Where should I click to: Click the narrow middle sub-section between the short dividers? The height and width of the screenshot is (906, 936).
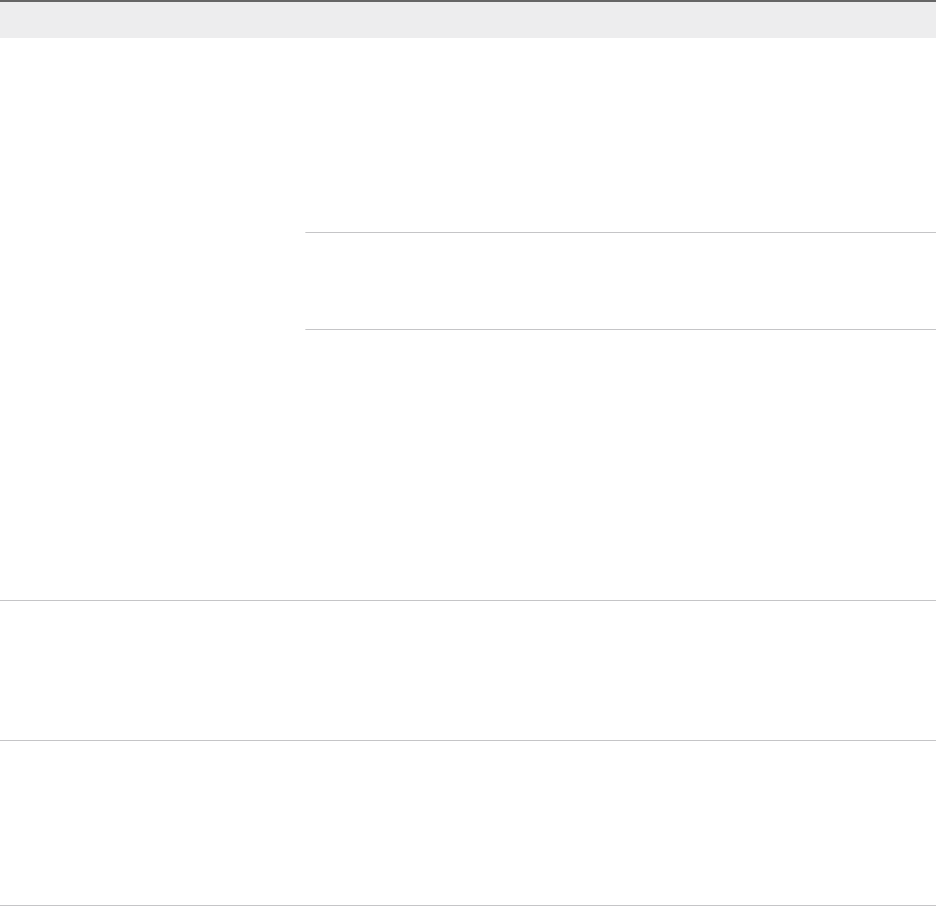(620, 281)
